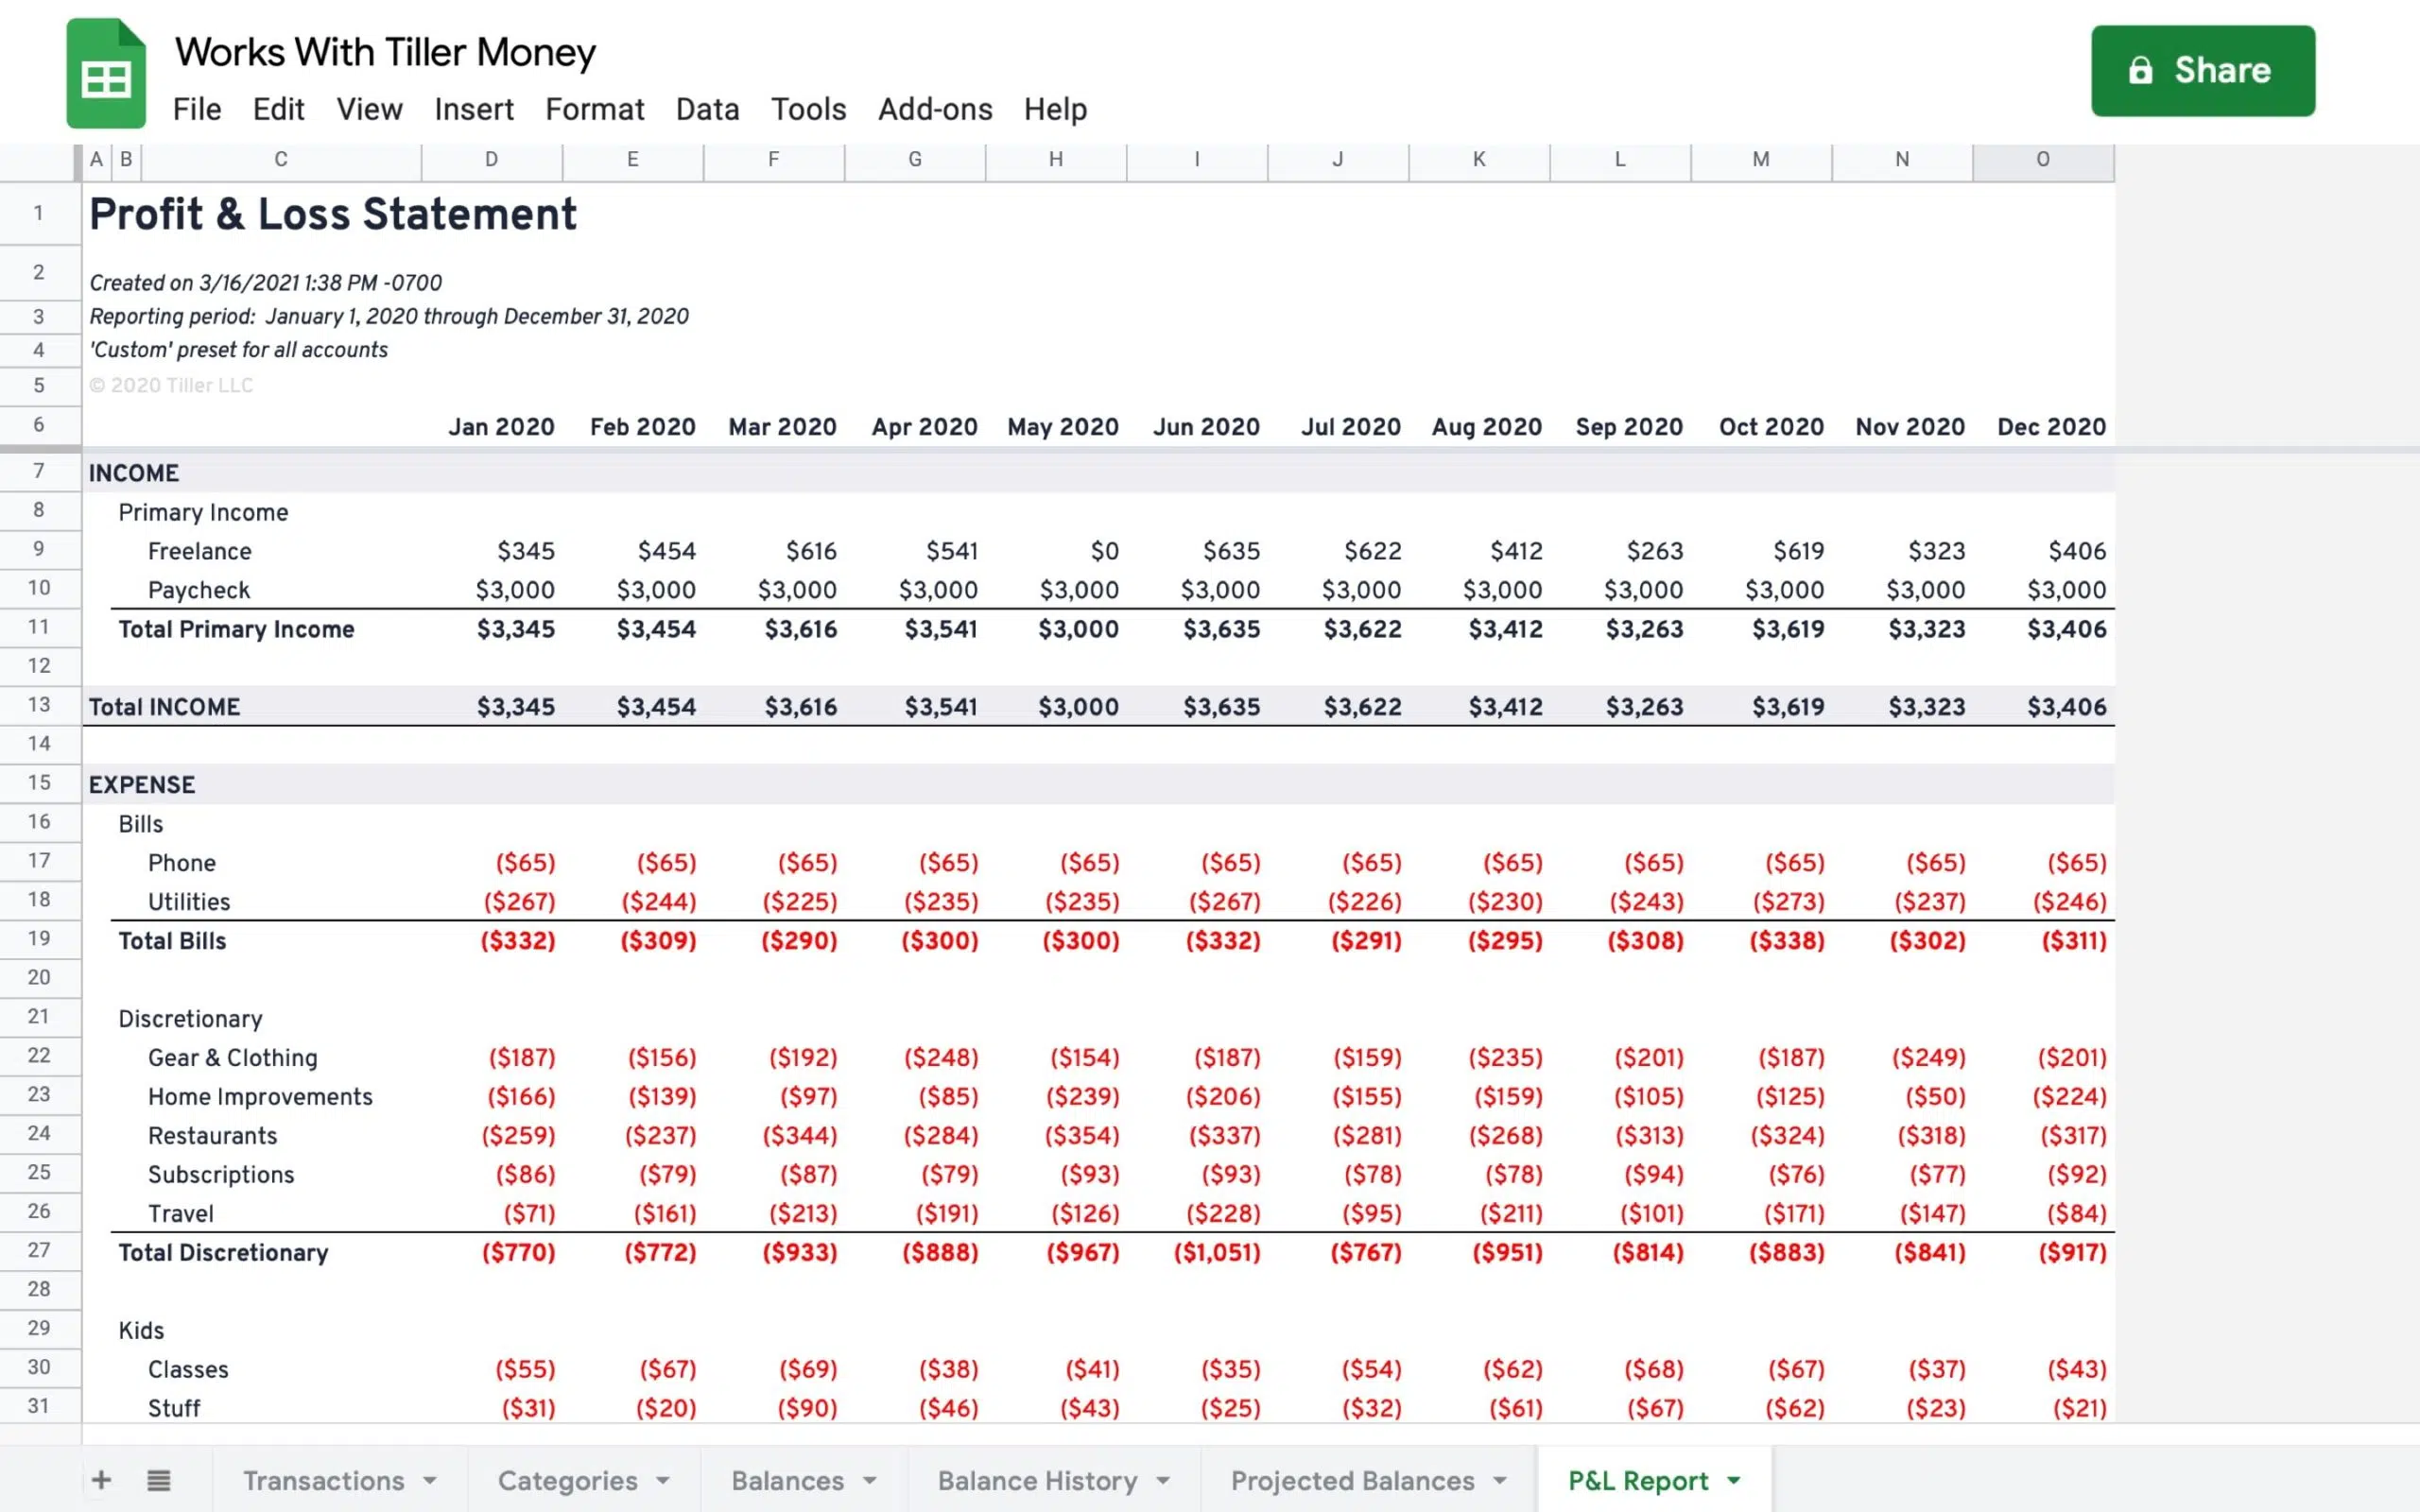Click Freelance May 2020 value $0
2420x1512 pixels.
1104,551
